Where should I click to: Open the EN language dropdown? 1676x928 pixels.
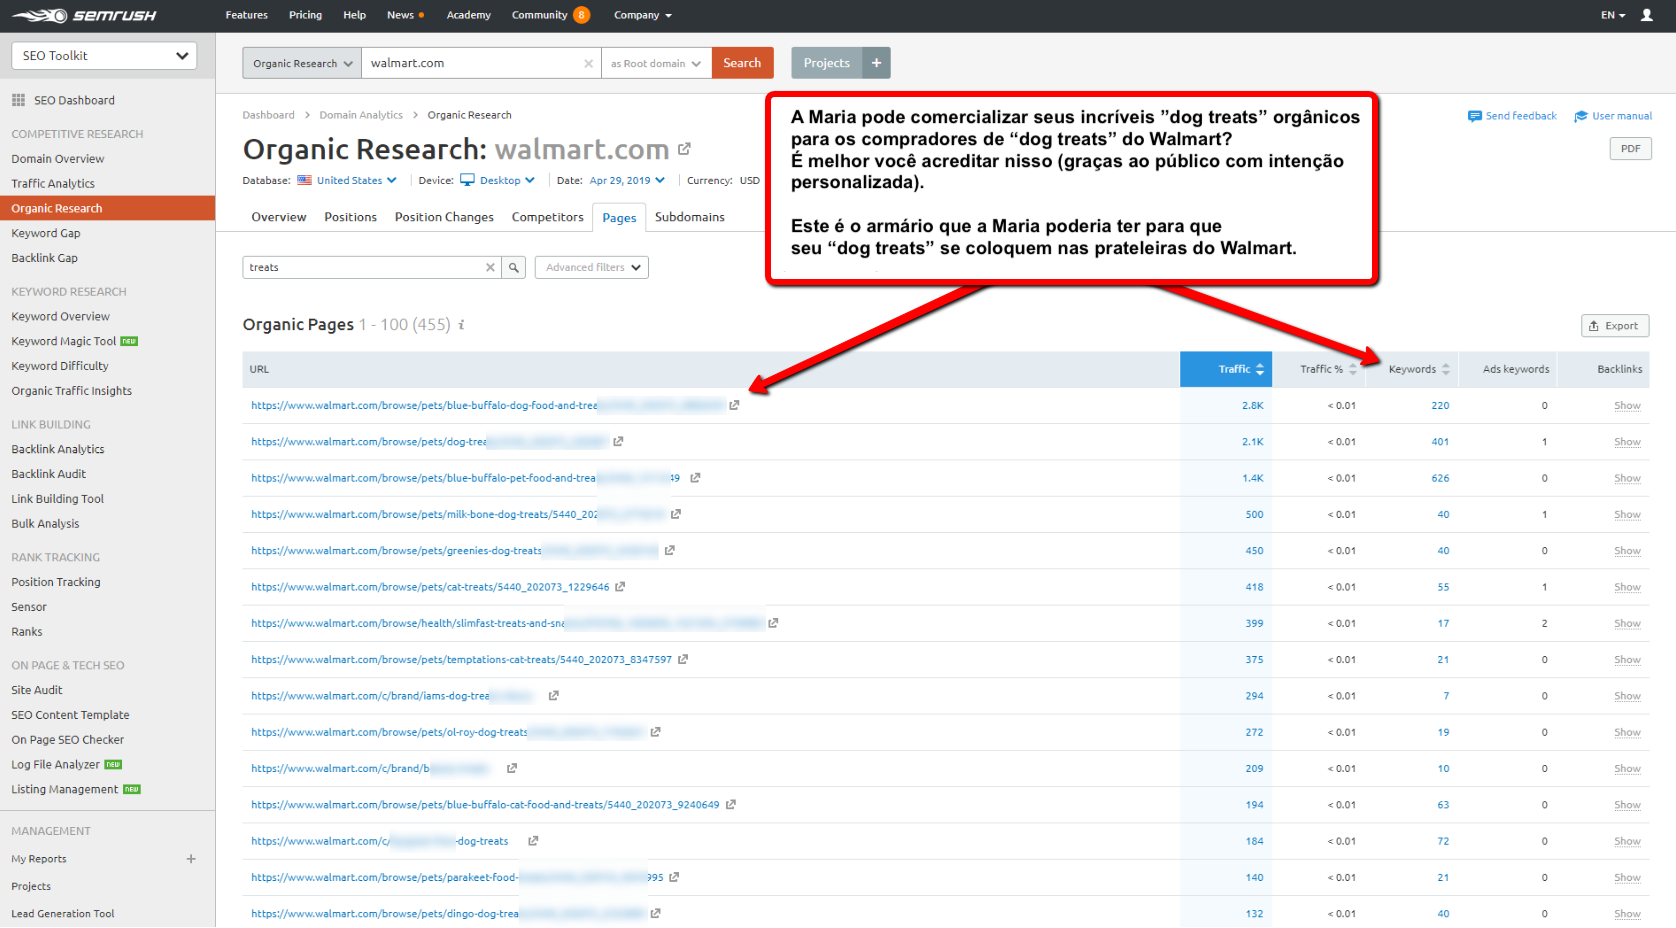click(1613, 15)
